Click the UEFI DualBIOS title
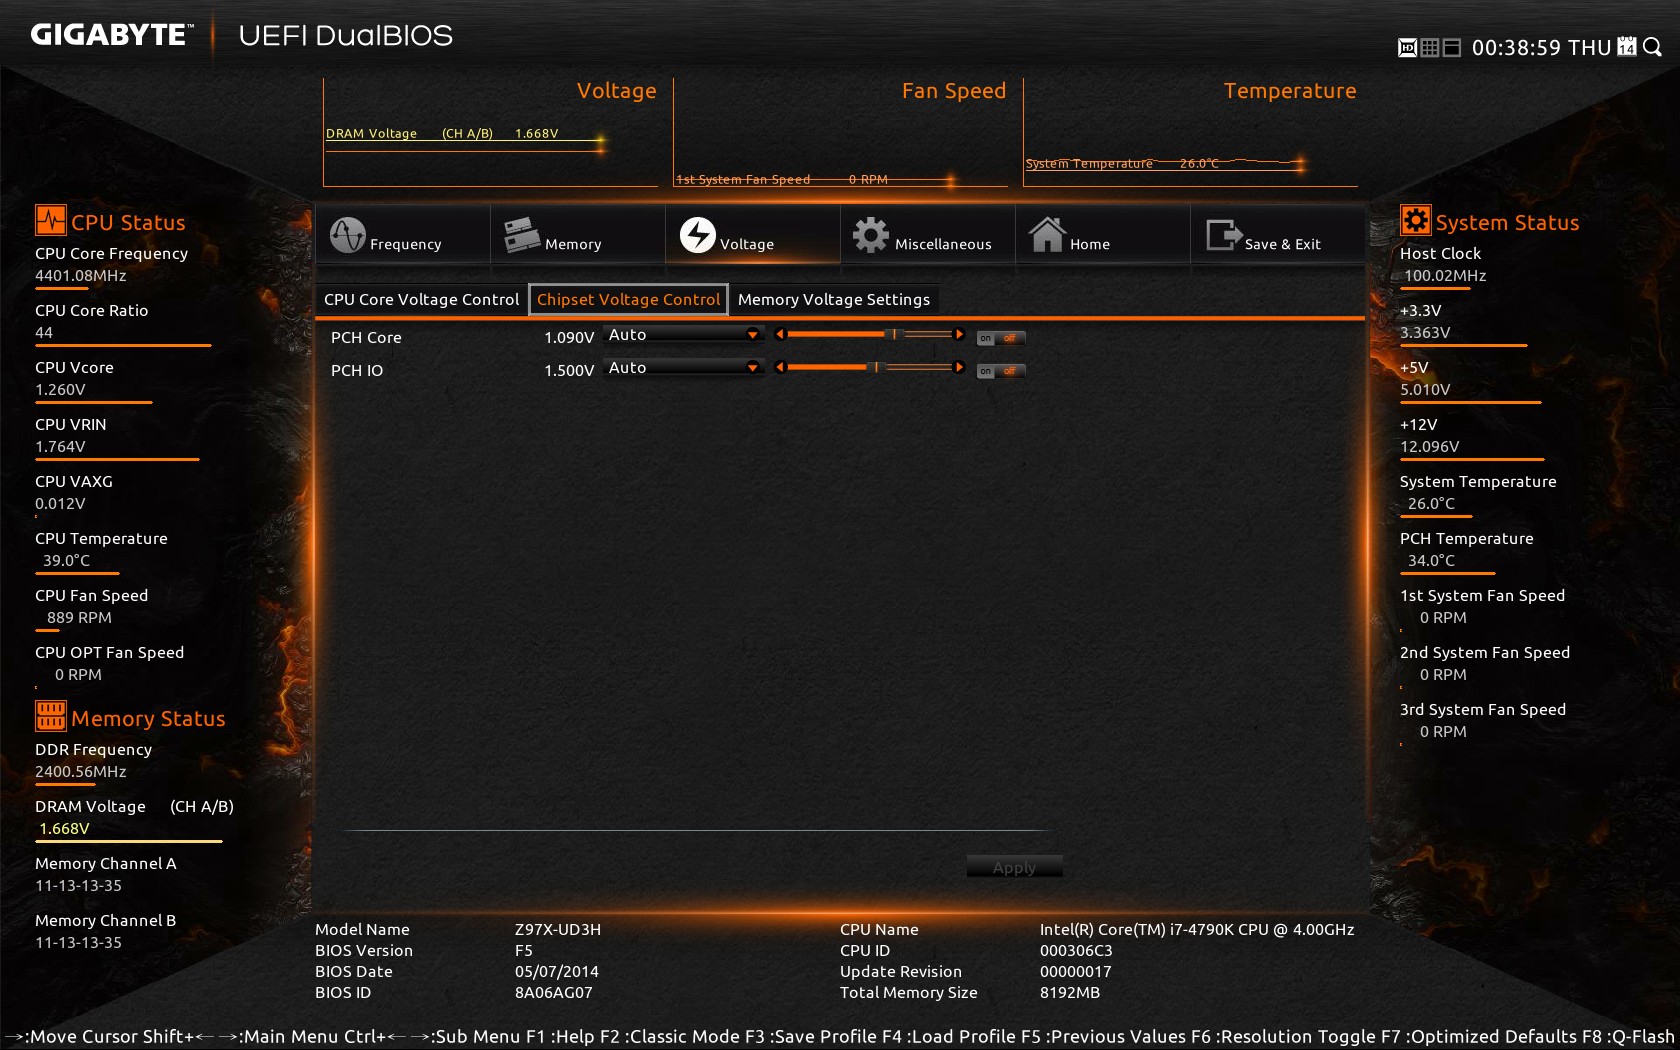The image size is (1680, 1050). point(346,35)
